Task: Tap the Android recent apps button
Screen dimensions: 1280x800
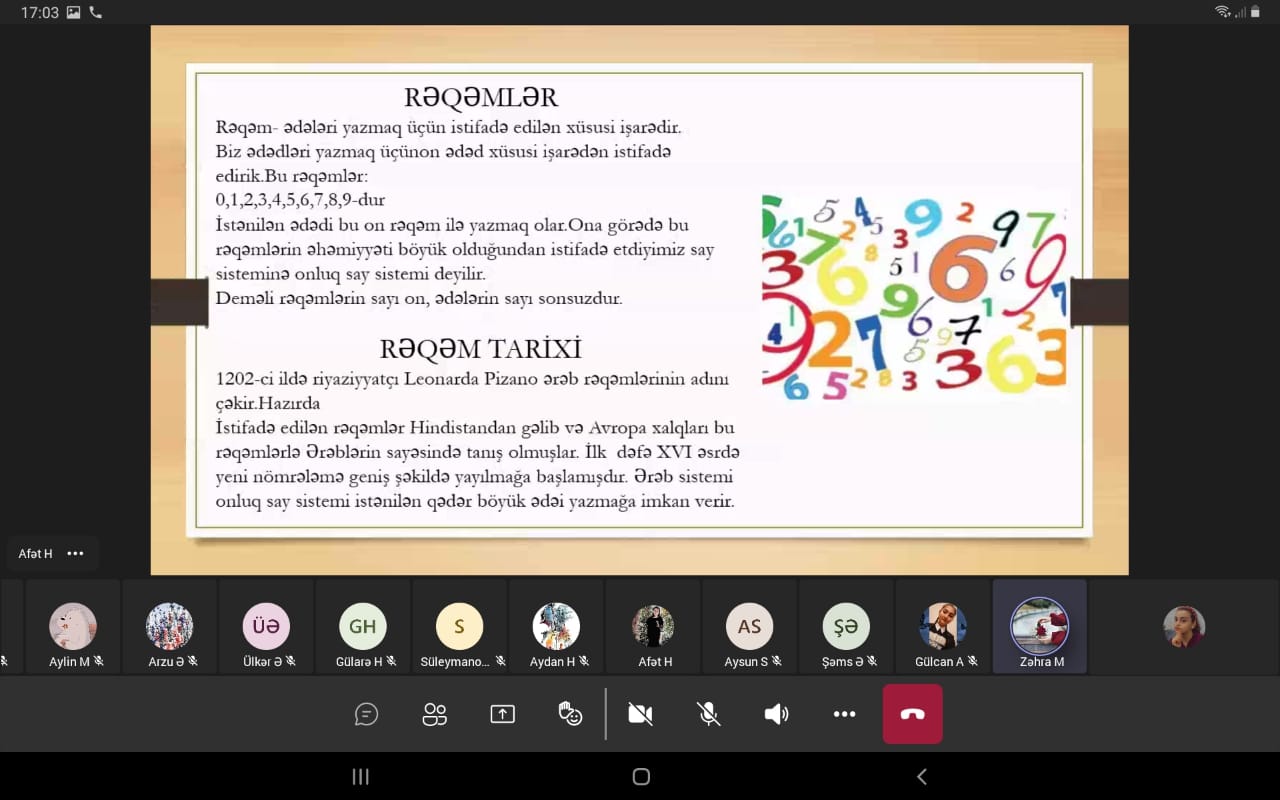Action: [361, 777]
